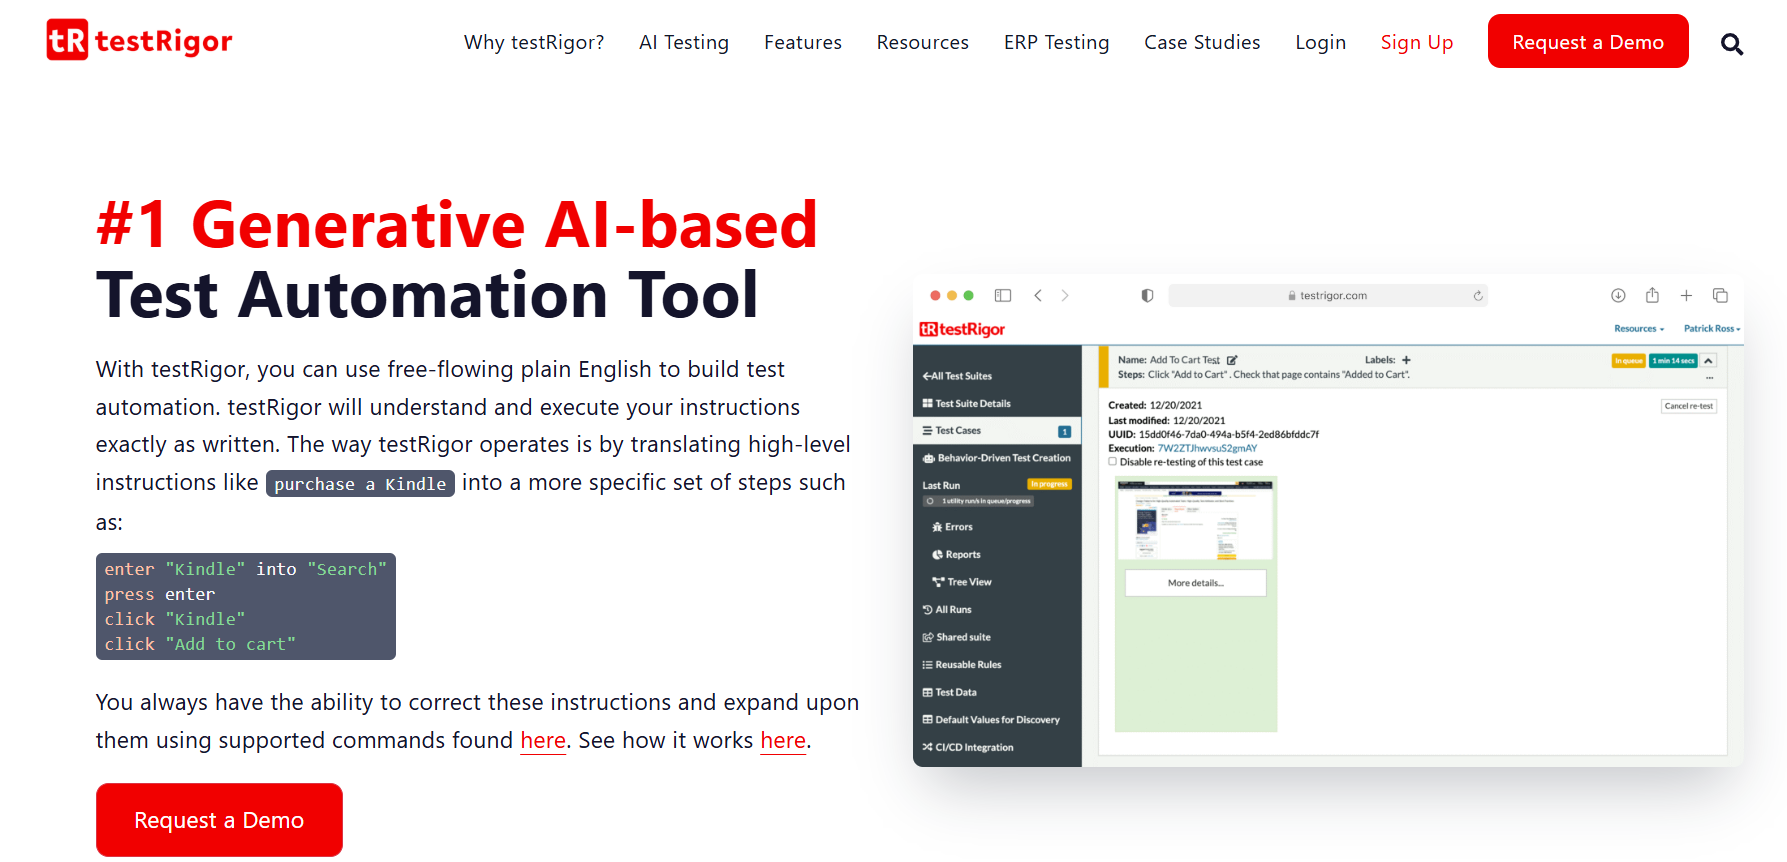1787x862 pixels.
Task: Click the green 1 min 14 secs badge
Action: tap(1673, 360)
